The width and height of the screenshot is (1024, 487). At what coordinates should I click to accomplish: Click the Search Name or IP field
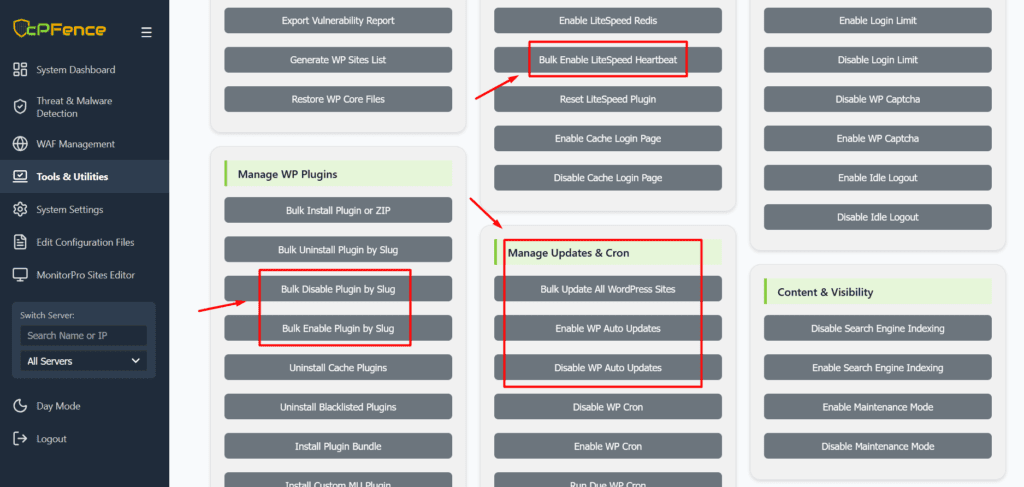[84, 336]
